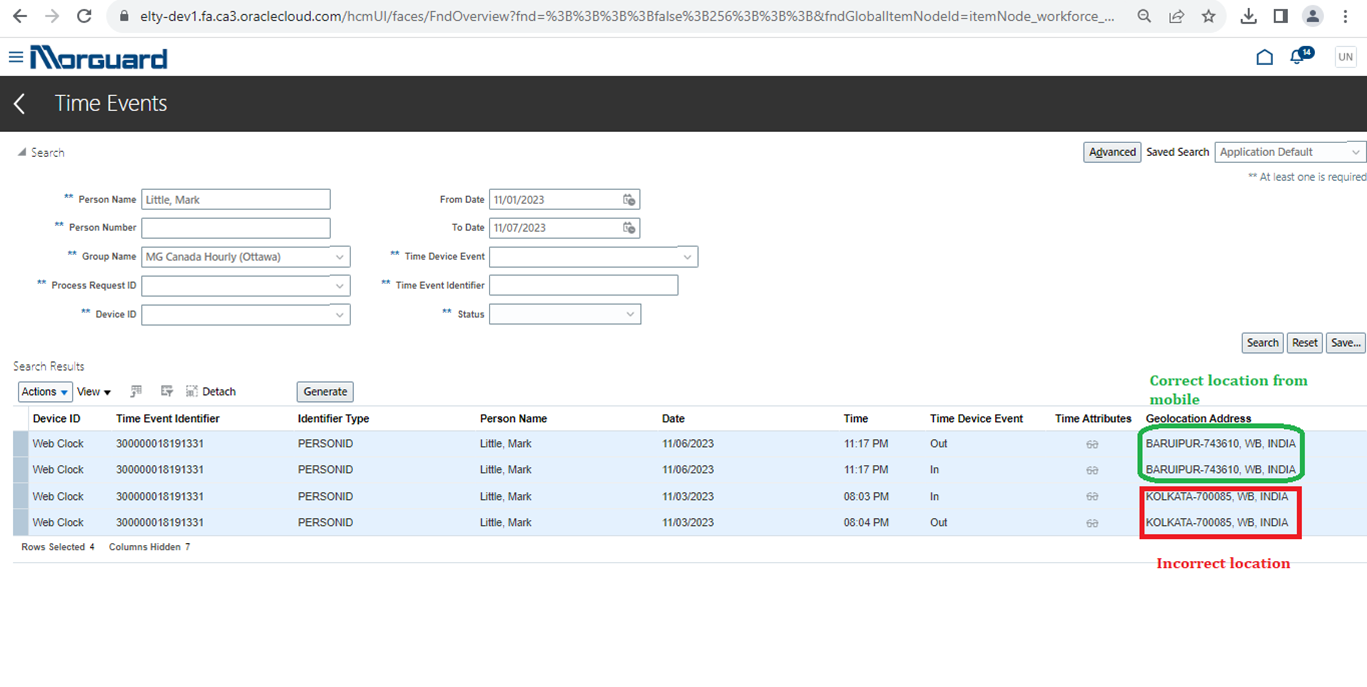
Task: Bookmark this page with the star icon
Action: (x=1208, y=16)
